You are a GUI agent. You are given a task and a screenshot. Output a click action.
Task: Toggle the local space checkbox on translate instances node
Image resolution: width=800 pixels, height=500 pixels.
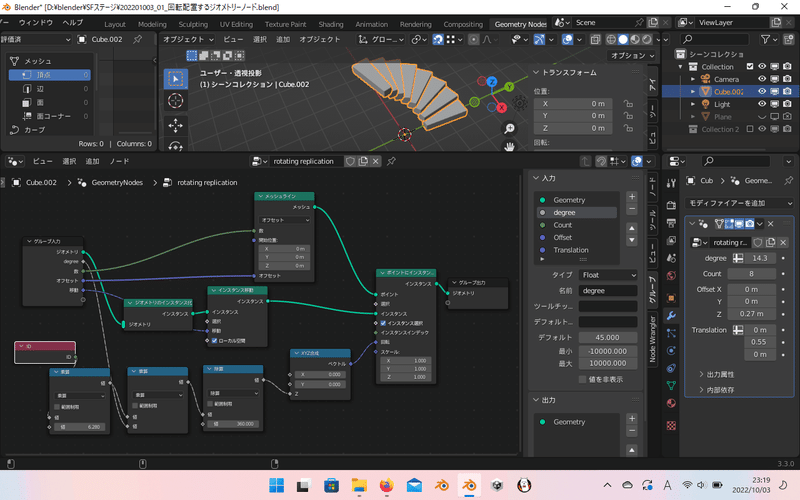point(215,341)
